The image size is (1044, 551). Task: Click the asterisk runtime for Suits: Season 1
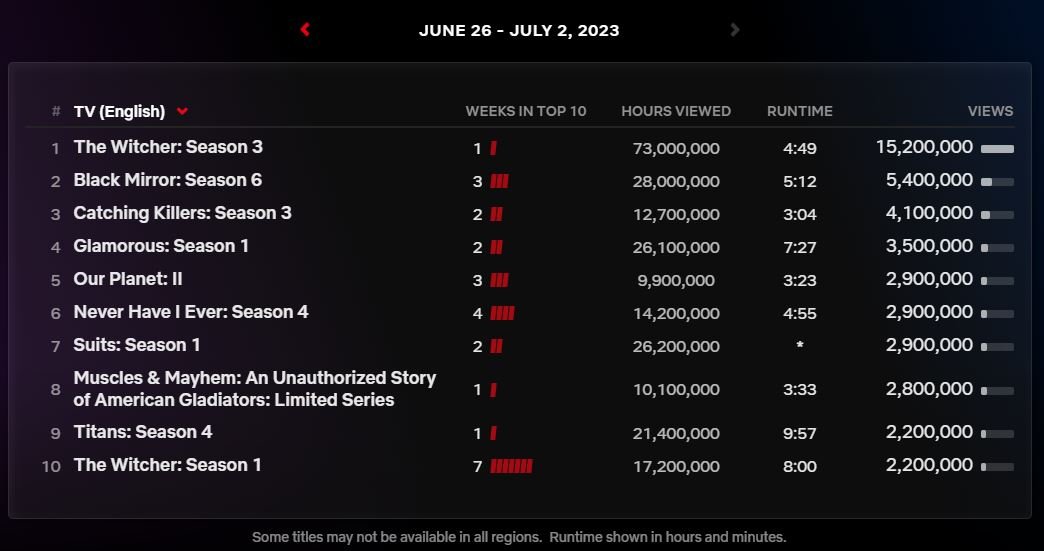tap(800, 346)
